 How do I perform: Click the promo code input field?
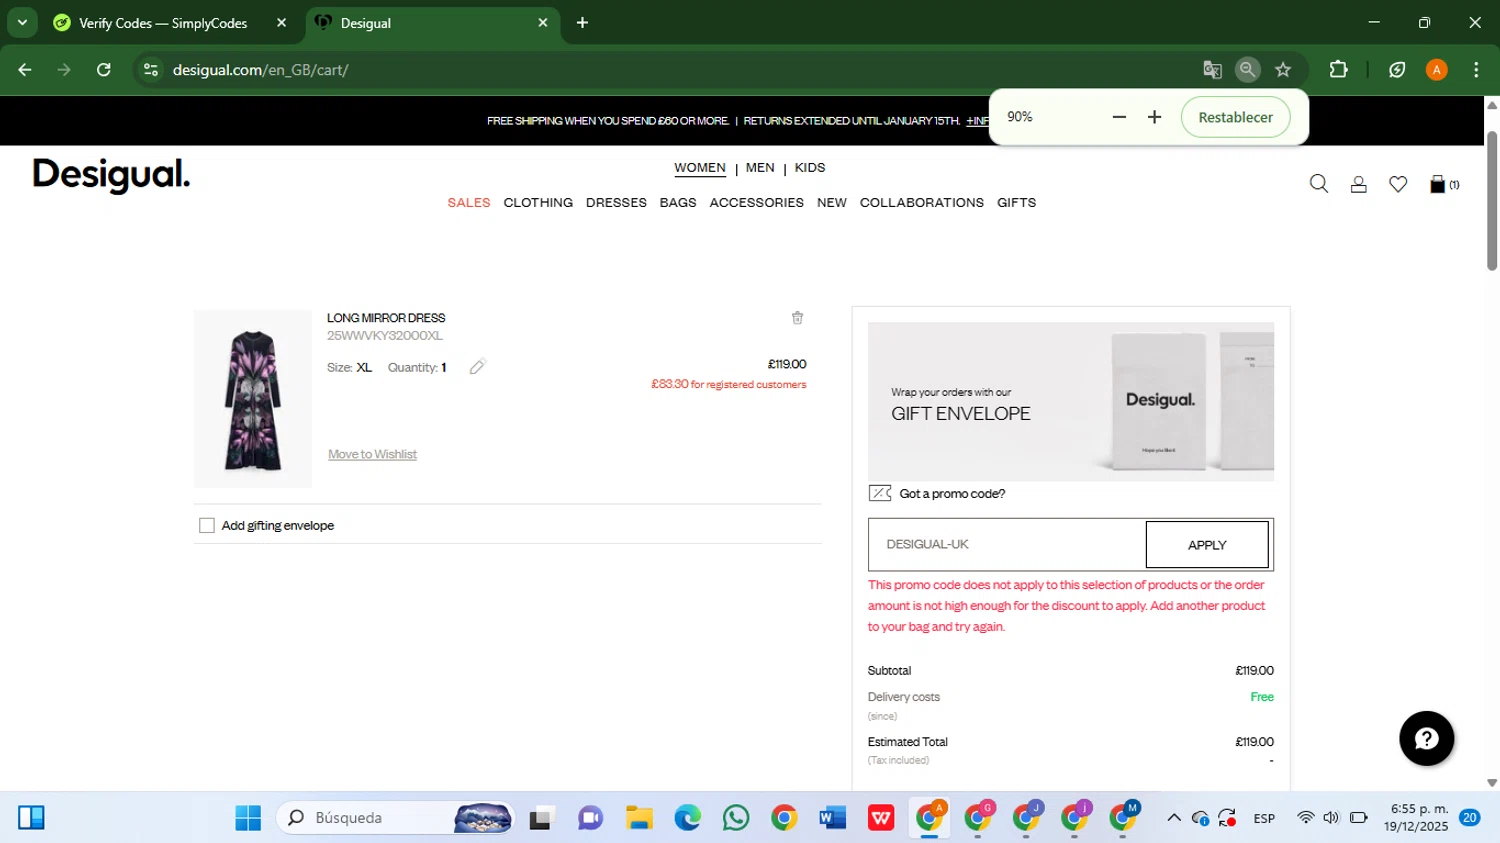pos(1007,545)
